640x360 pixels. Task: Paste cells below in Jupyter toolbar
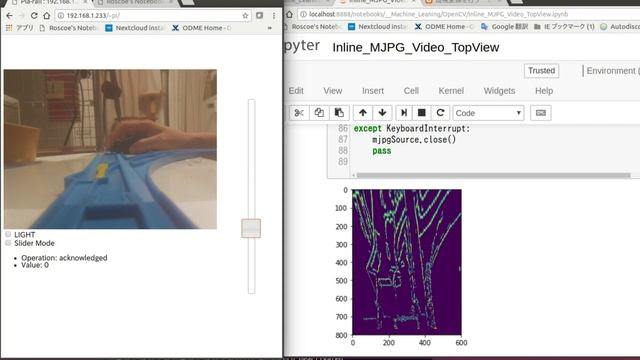[339, 113]
